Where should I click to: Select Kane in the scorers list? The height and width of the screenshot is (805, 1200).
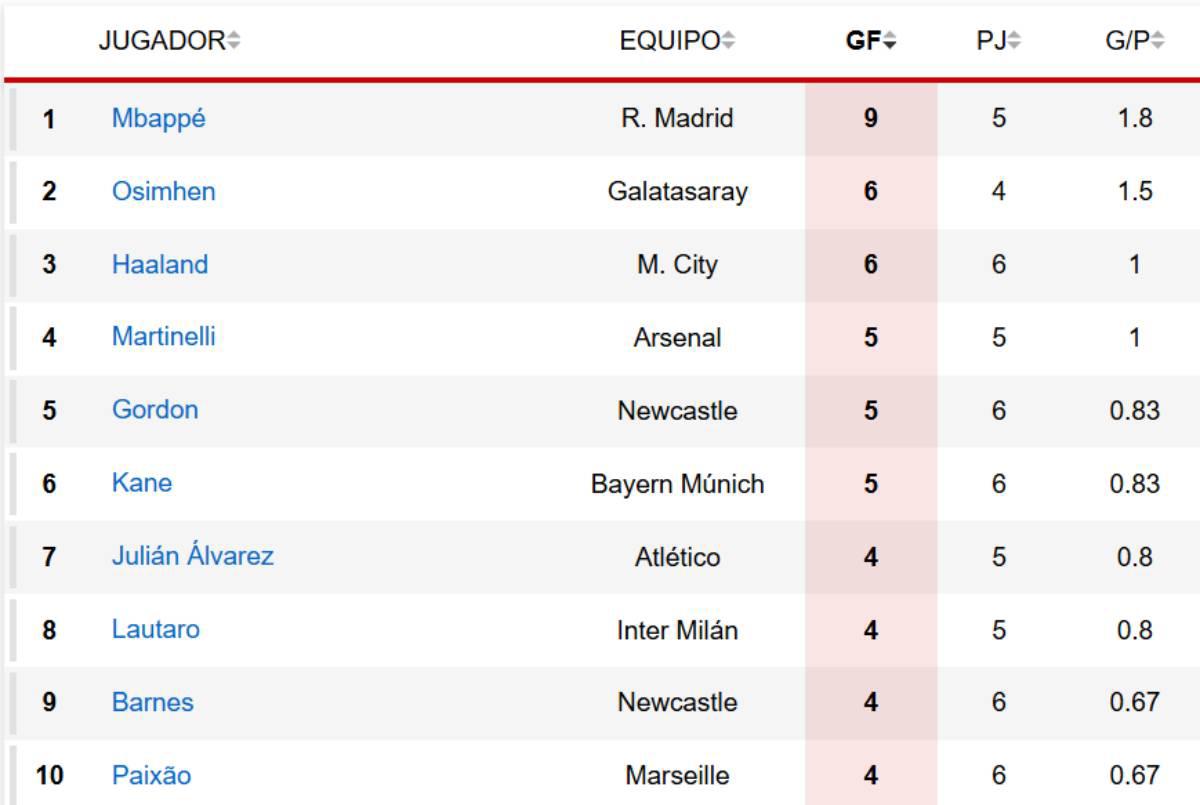coord(140,483)
